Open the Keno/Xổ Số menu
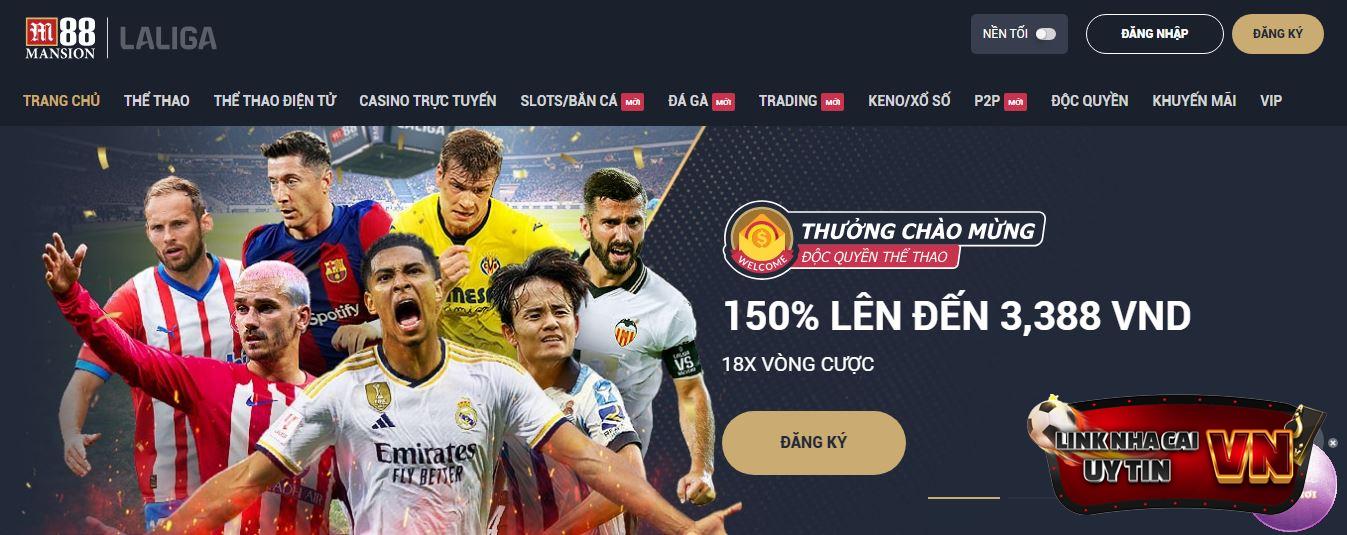 tap(909, 101)
